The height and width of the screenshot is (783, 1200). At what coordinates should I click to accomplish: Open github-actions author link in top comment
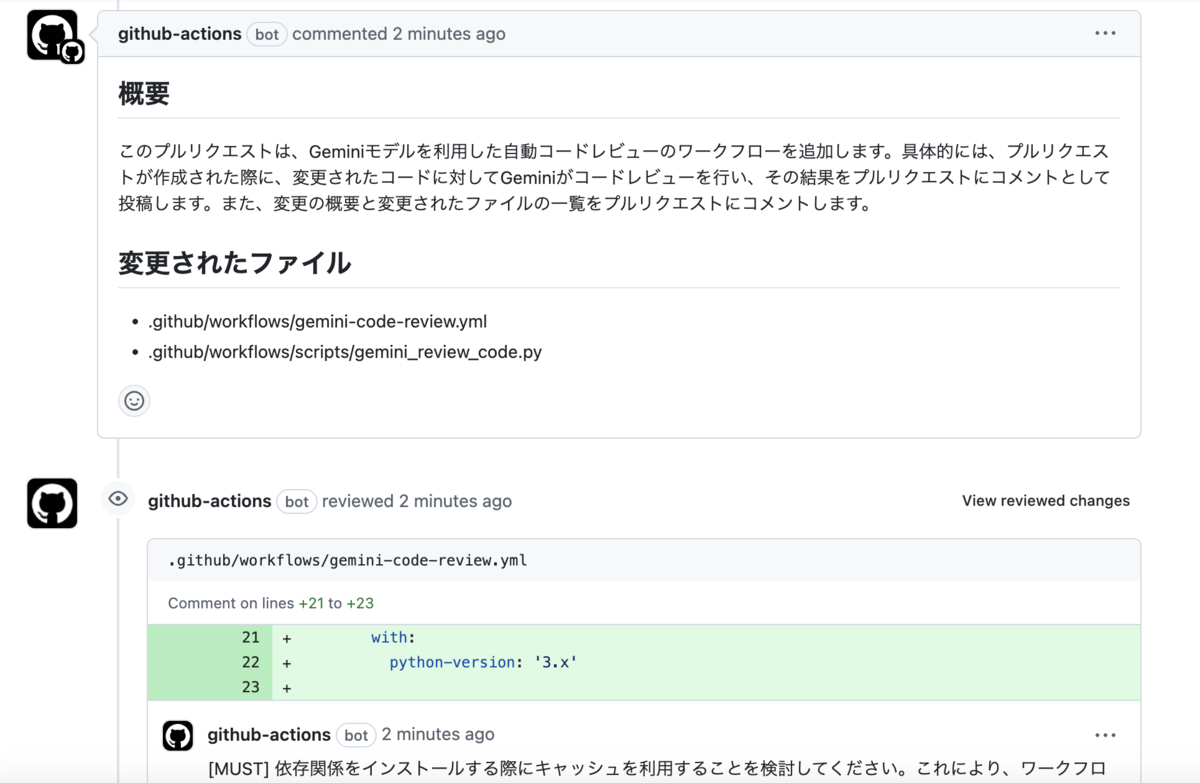click(x=180, y=34)
